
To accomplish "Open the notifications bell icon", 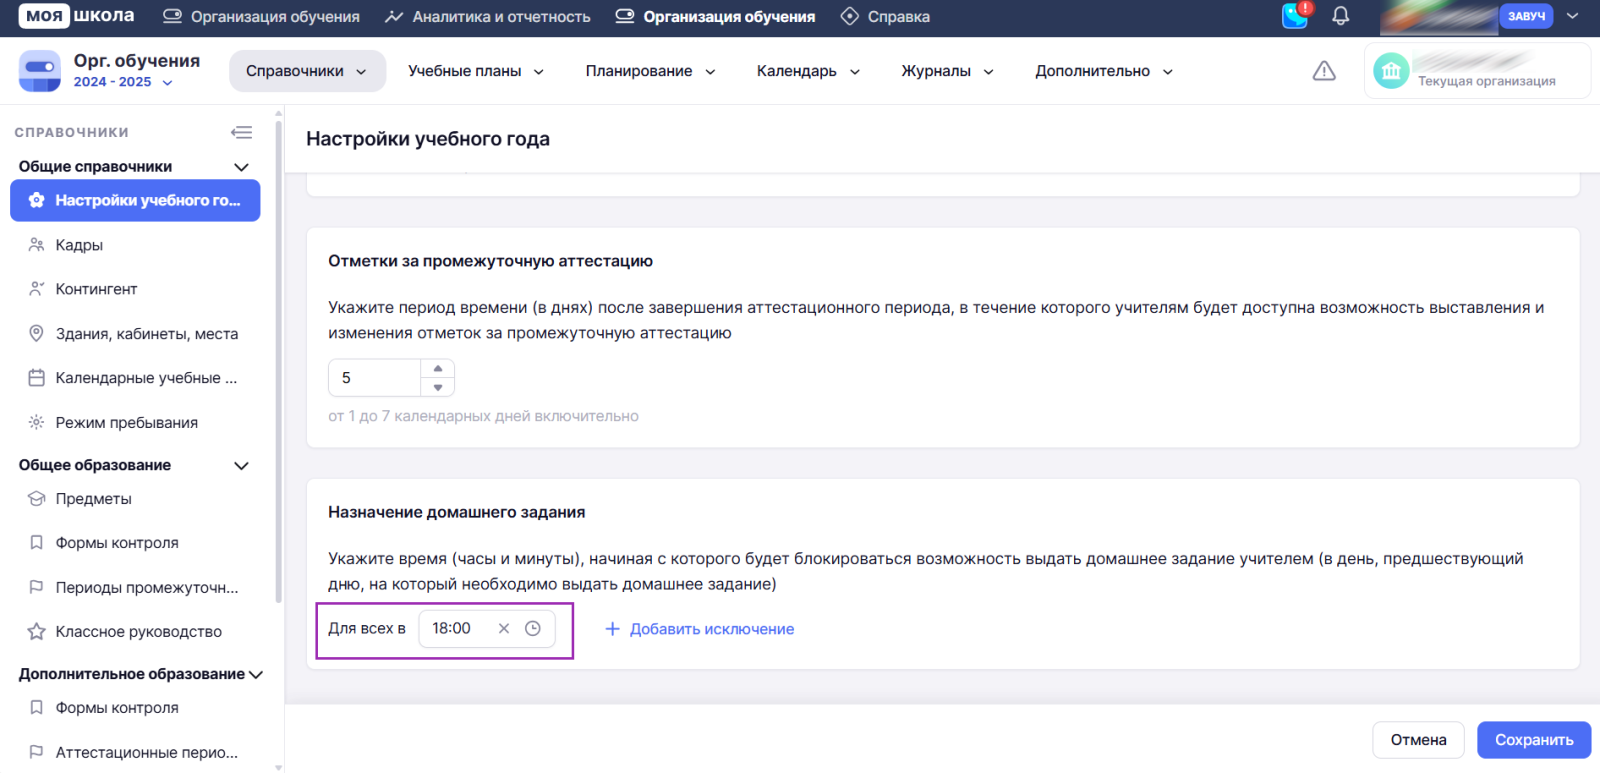I will click(x=1340, y=16).
